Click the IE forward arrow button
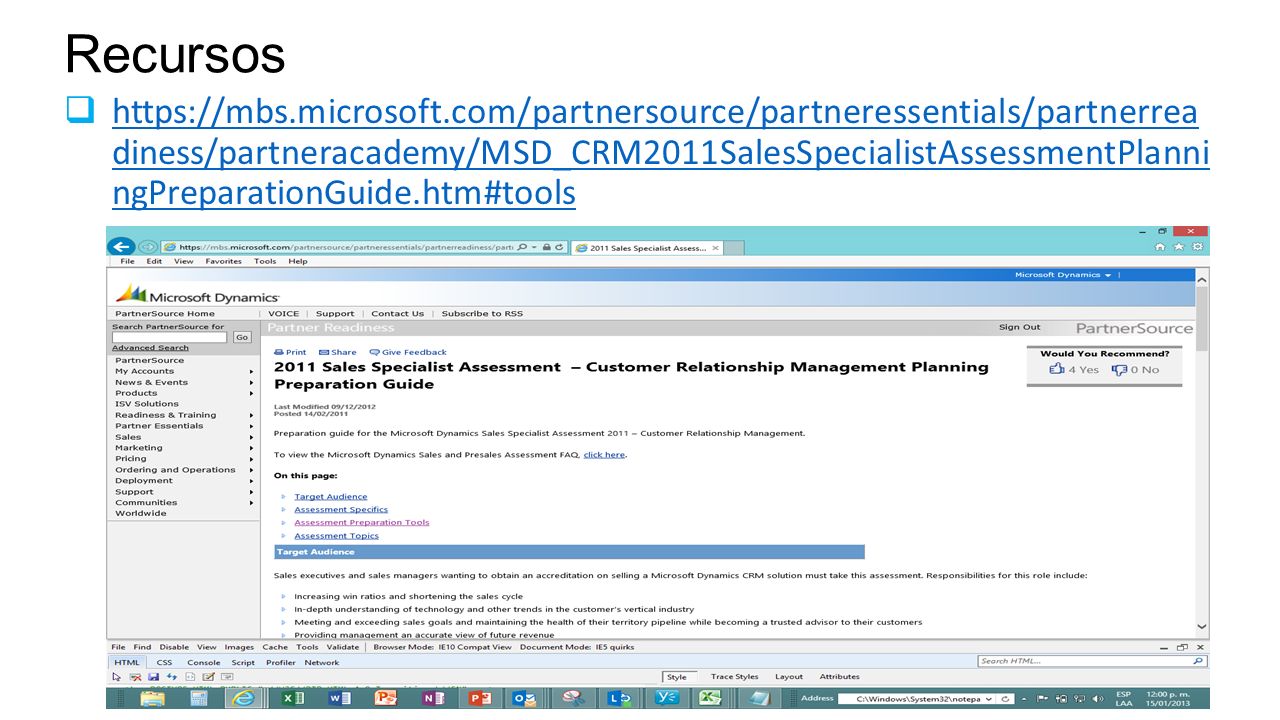The width and height of the screenshot is (1280, 720). pos(148,247)
